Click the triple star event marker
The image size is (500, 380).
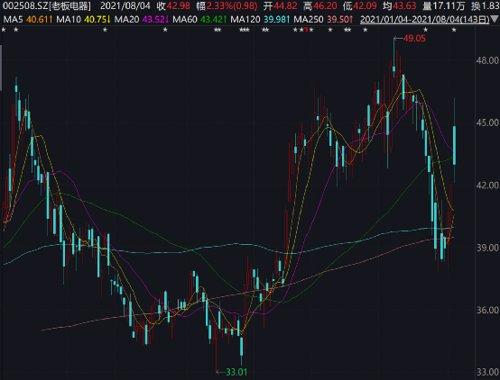(x=245, y=30)
